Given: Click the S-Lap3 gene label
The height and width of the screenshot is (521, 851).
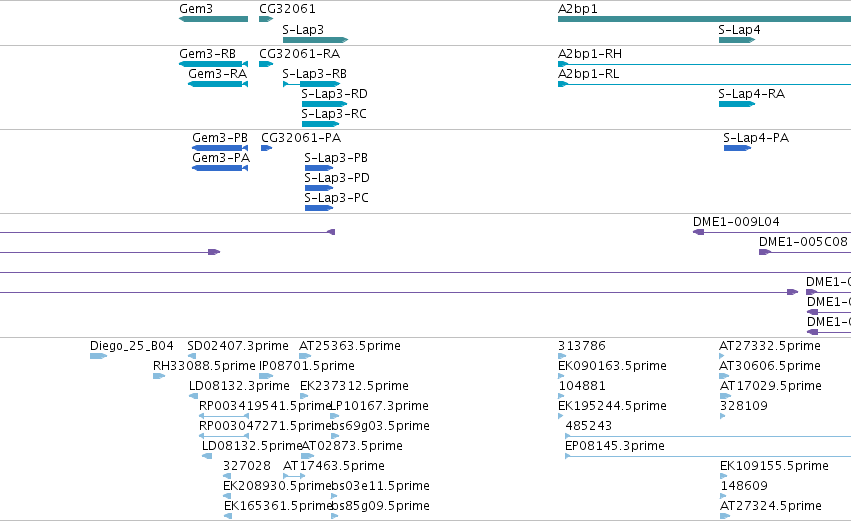Looking at the screenshot, I should point(303,30).
